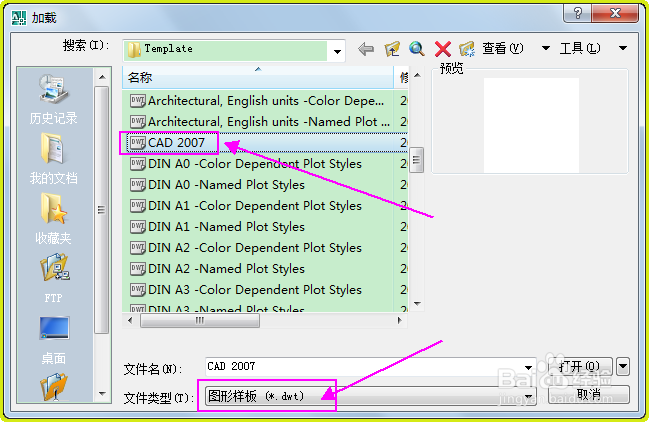Go back to previous folder
The image size is (649, 422).
pyautogui.click(x=366, y=49)
